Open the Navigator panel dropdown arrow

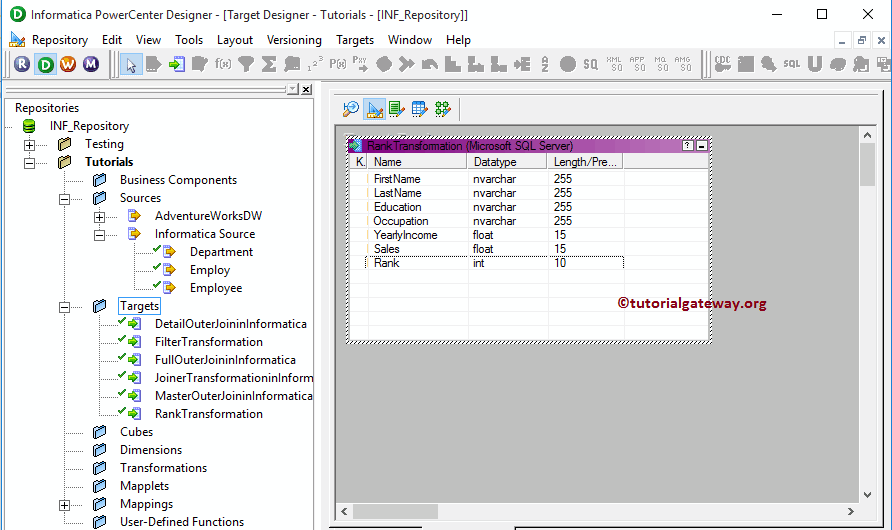click(x=292, y=89)
